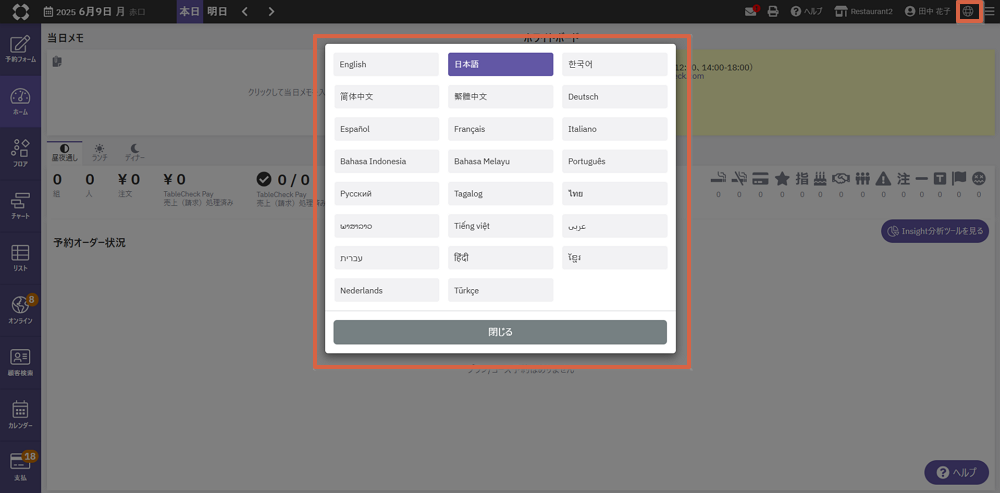Select Nederlands language
The height and width of the screenshot is (493, 1000).
click(386, 290)
